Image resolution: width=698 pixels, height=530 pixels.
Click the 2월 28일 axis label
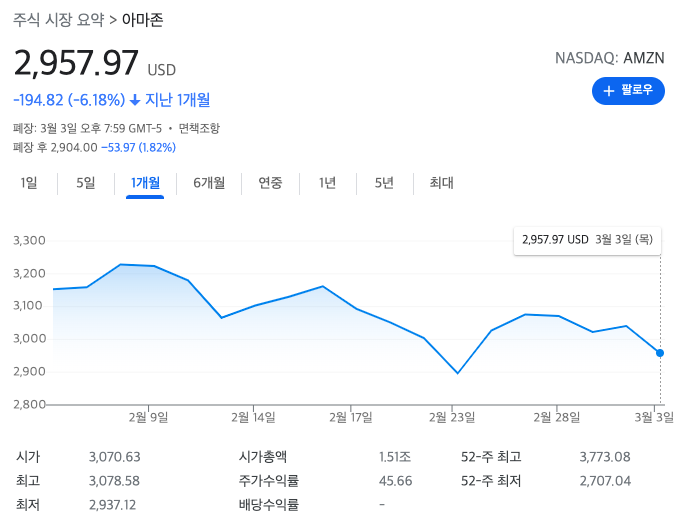(x=557, y=417)
